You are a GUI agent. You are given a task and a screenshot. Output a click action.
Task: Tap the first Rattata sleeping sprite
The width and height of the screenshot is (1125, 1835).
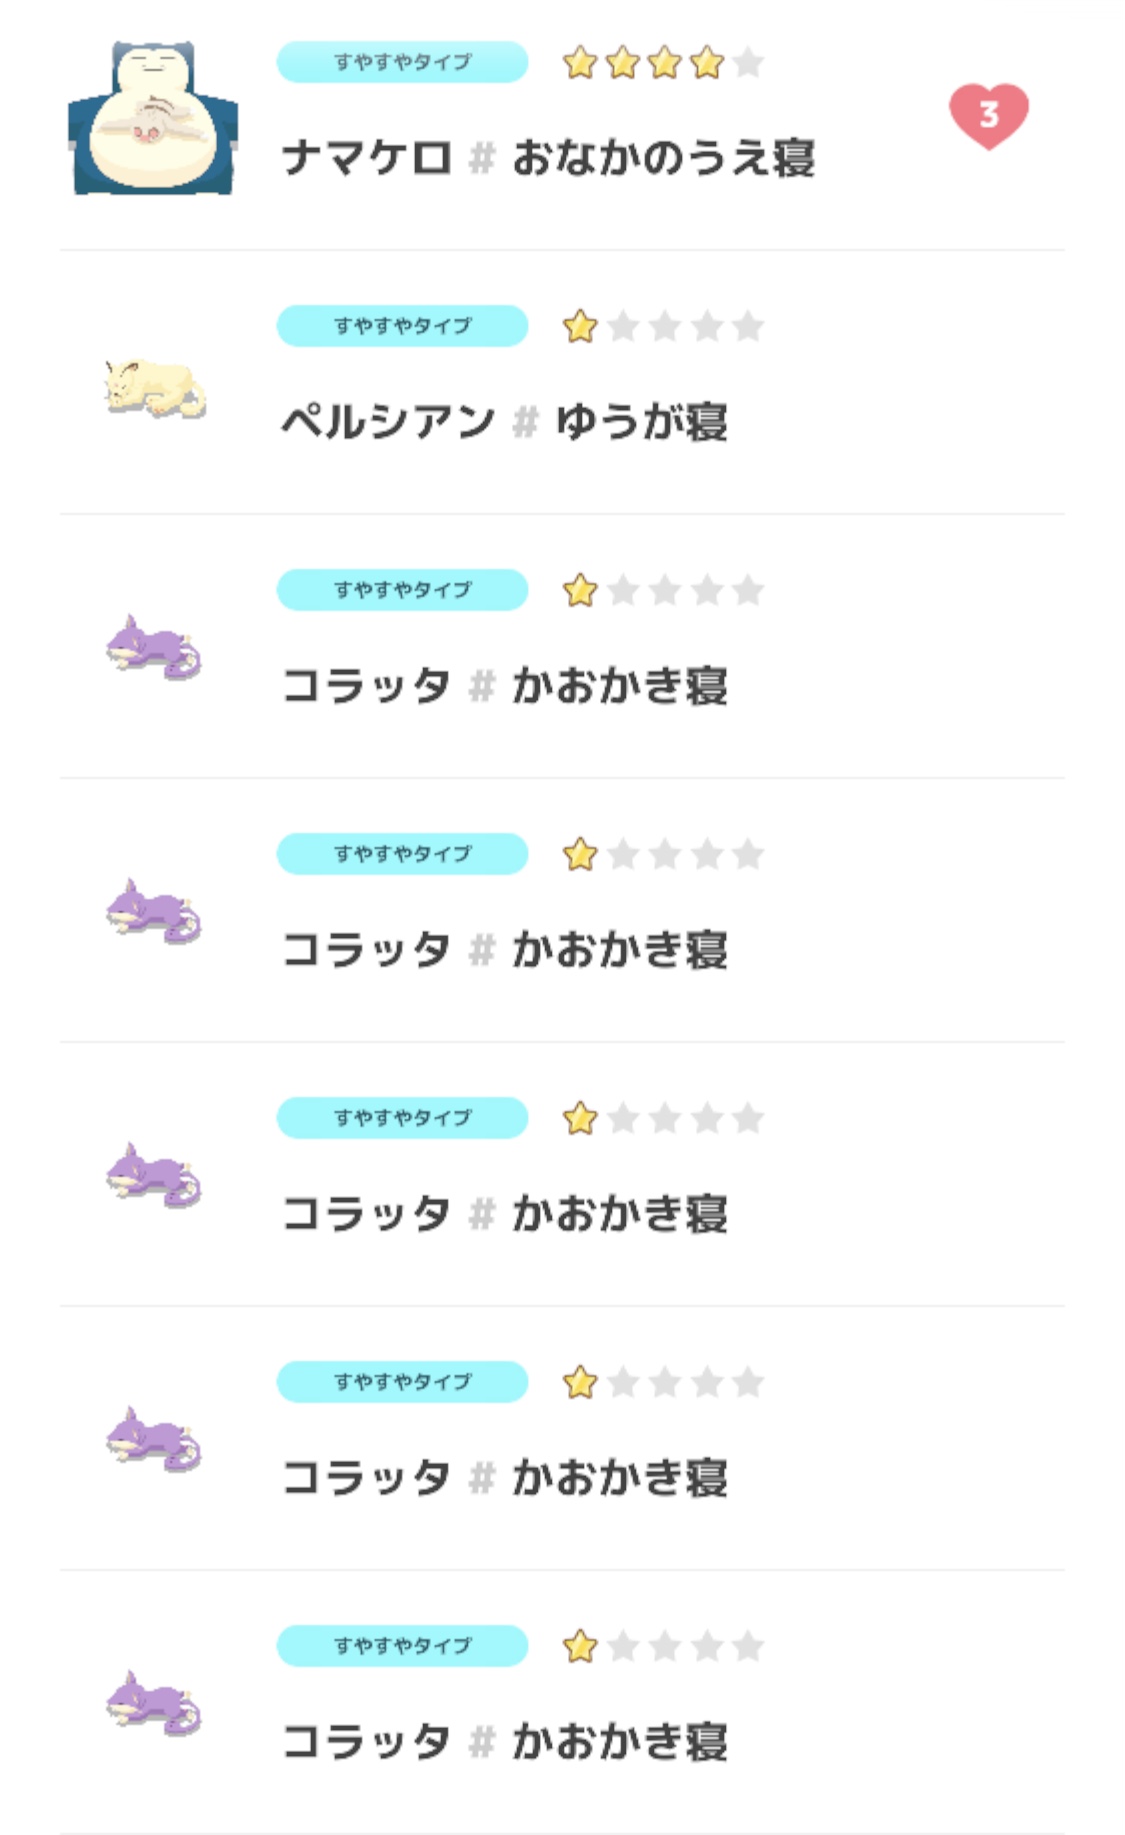(x=154, y=648)
